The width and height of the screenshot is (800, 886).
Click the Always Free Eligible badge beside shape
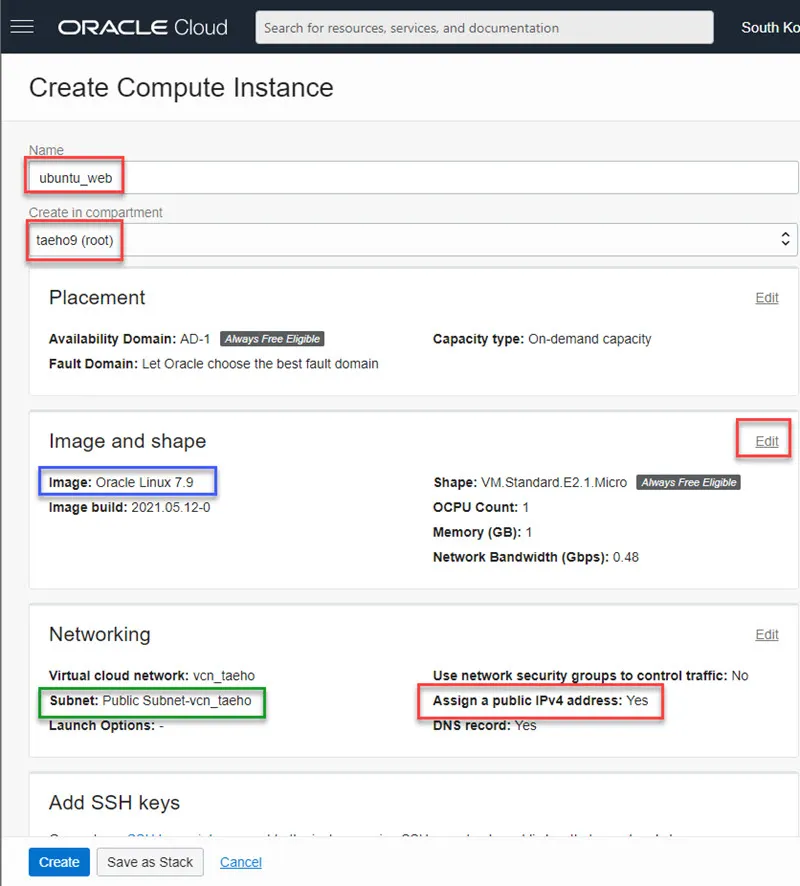[x=688, y=483]
